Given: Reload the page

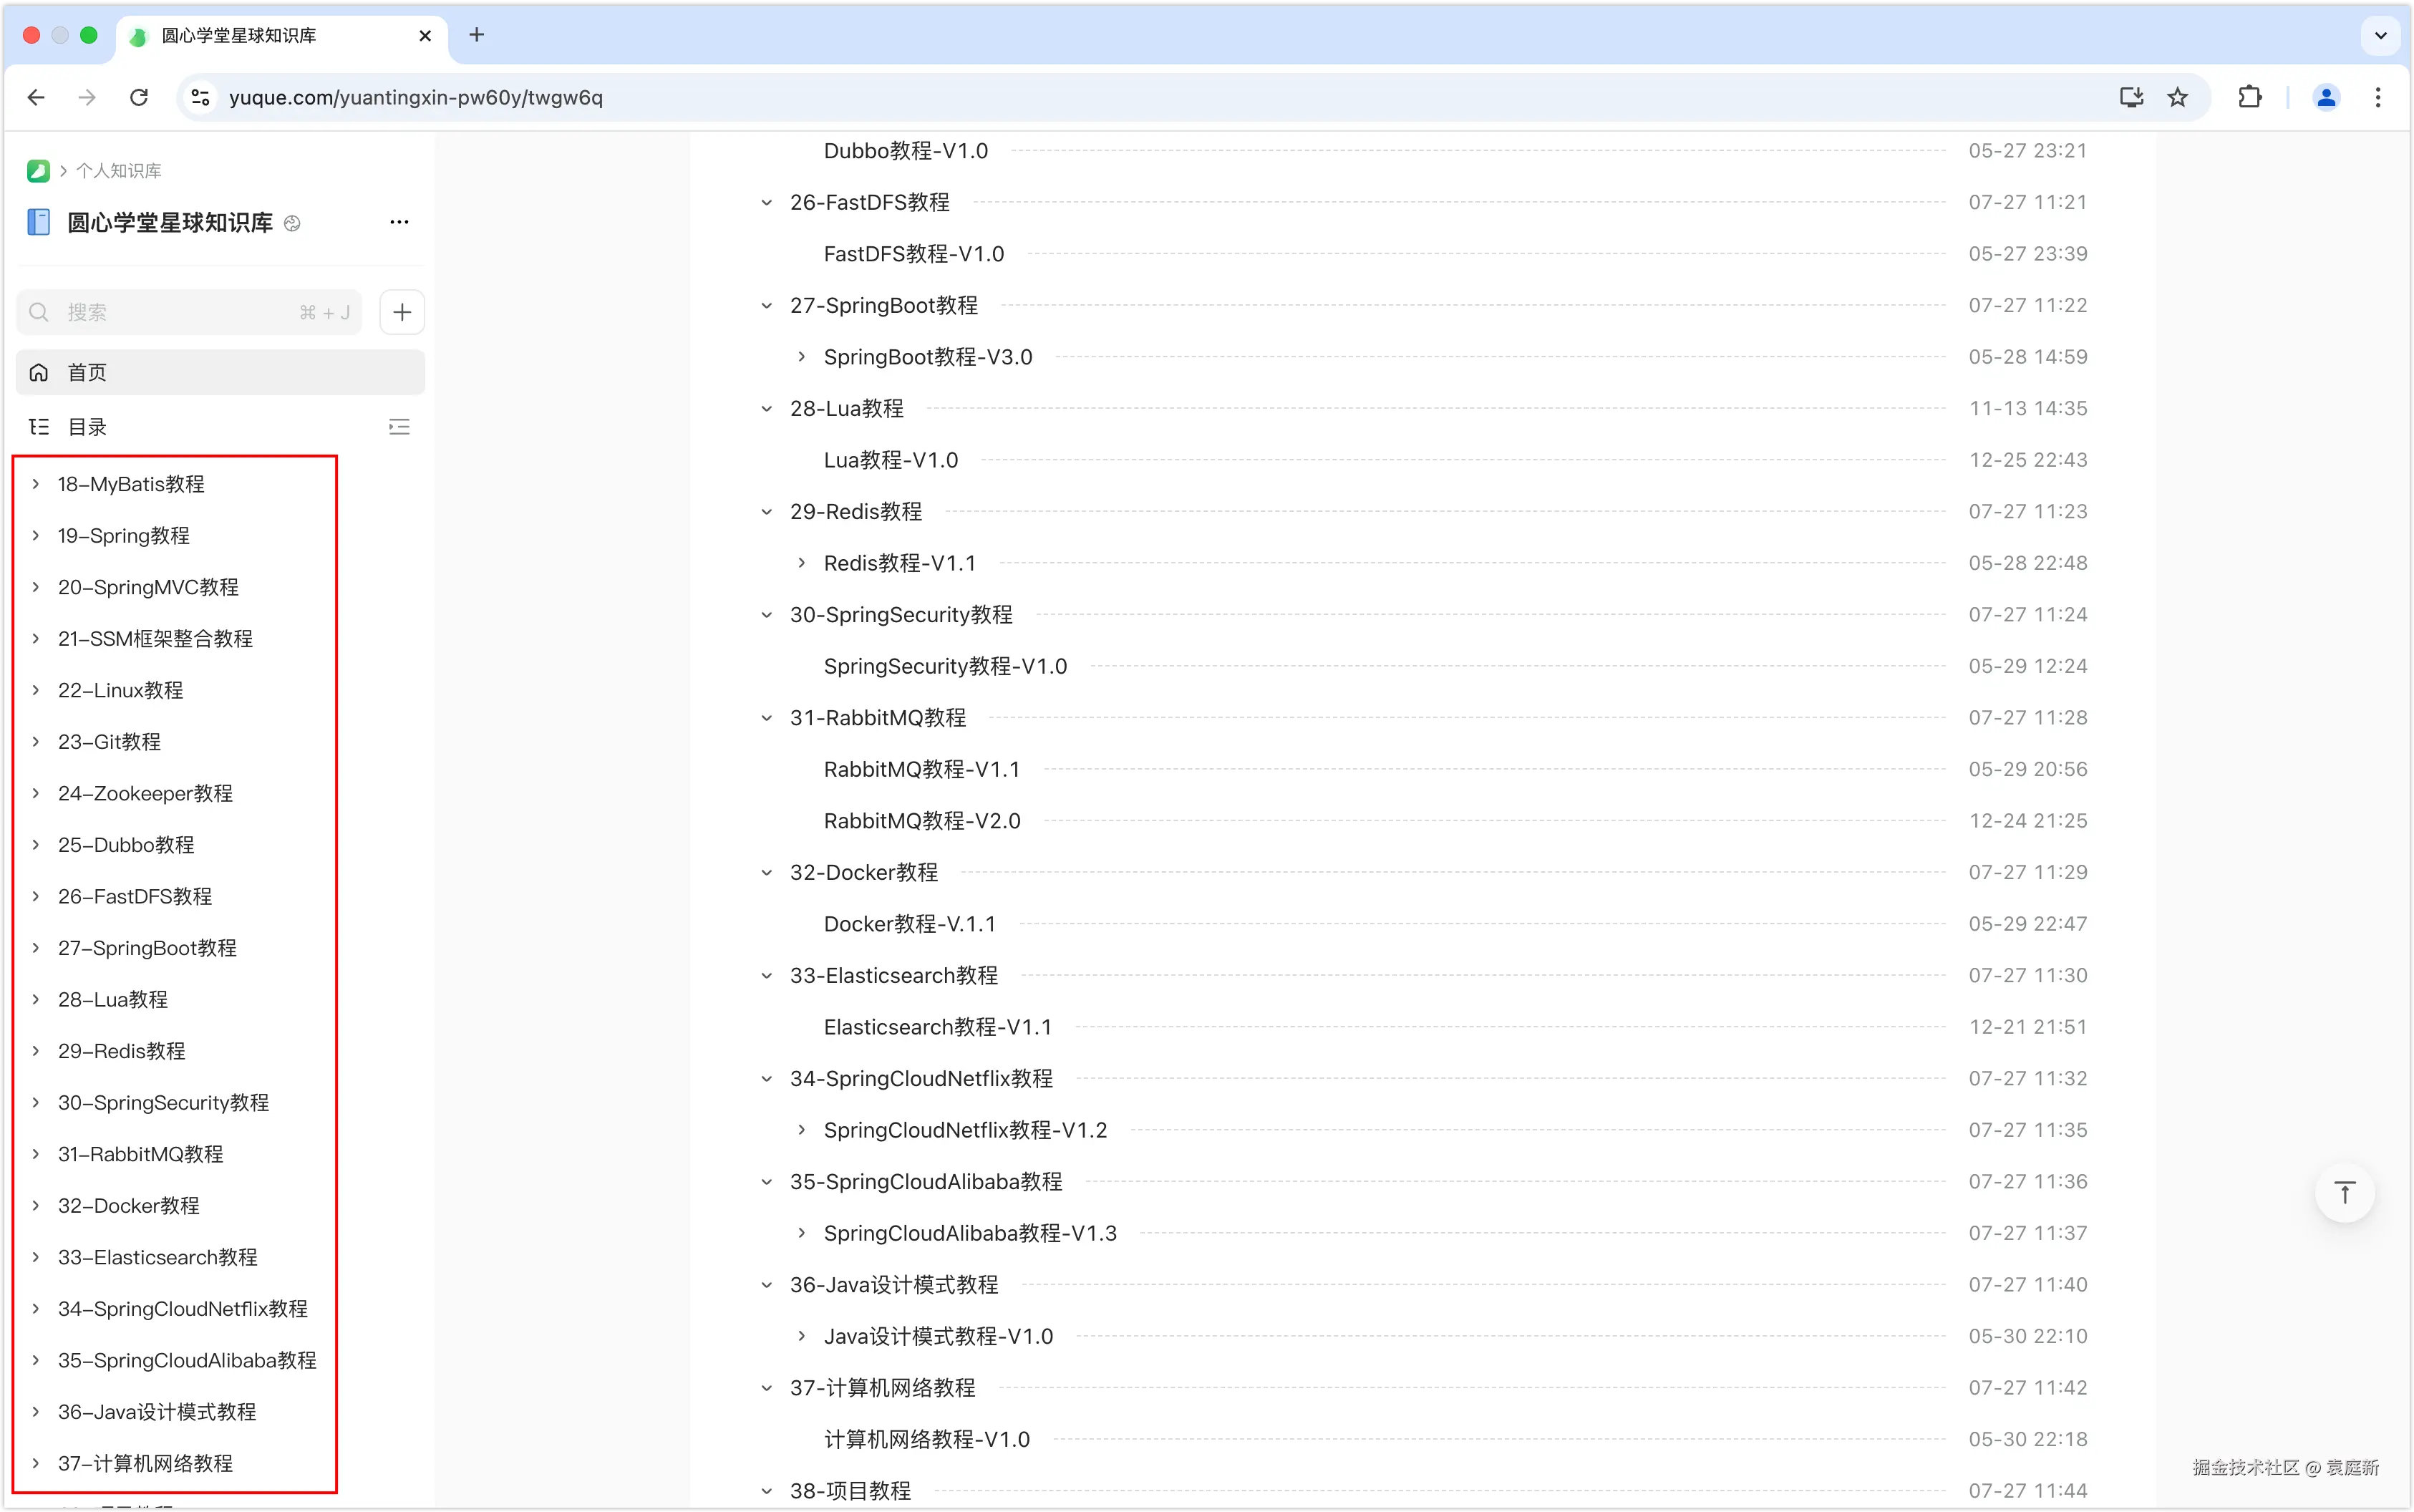Looking at the screenshot, I should click(139, 97).
